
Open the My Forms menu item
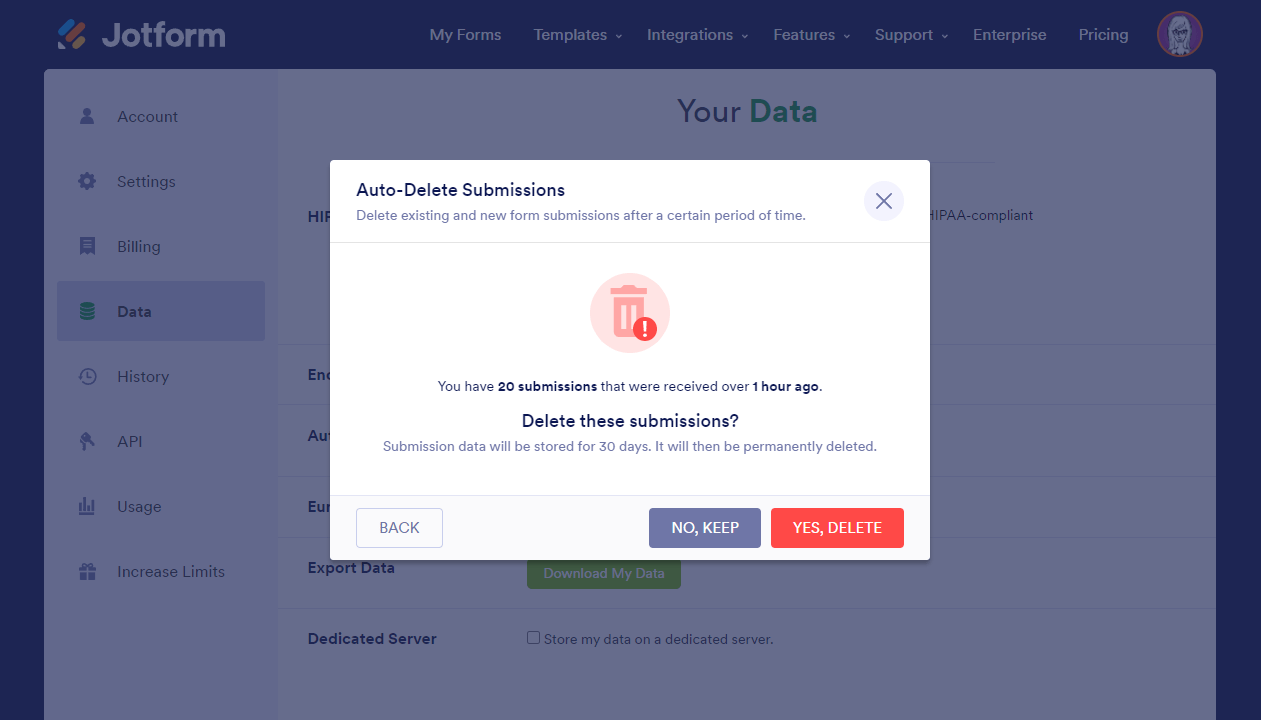465,35
